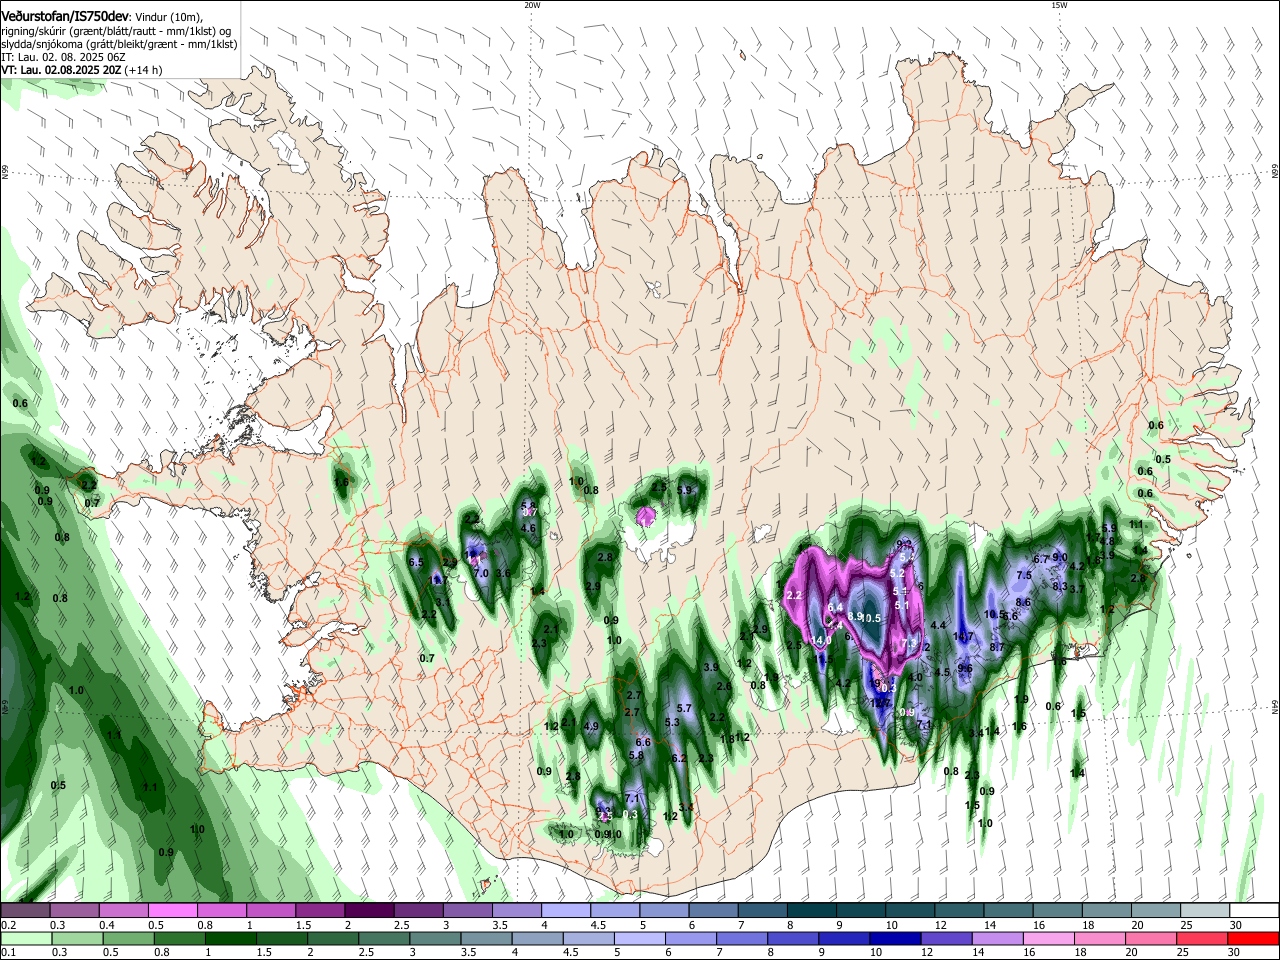Screen dimensions: 1280x960
Task: Click the 4.9 precipitation value on the map
Action: pyautogui.click(x=590, y=727)
